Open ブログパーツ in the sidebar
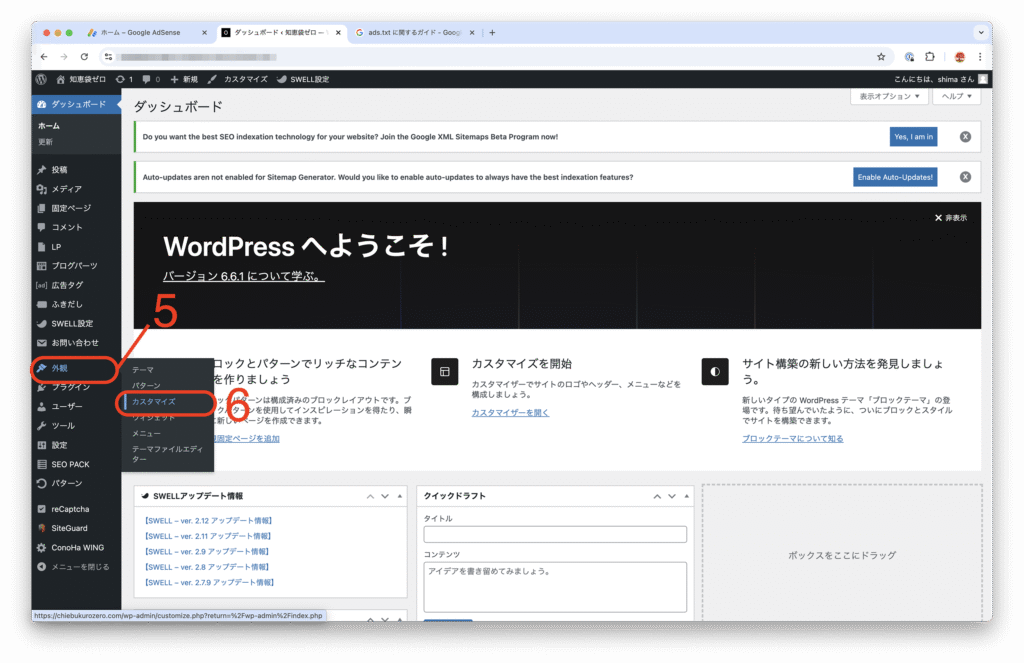1024x663 pixels. tap(76, 266)
